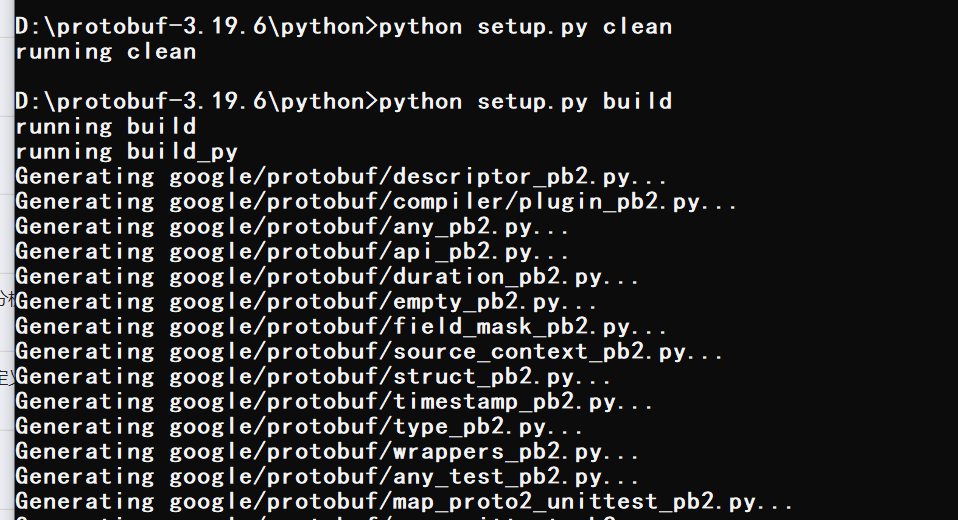Viewport: 958px width, 520px height.
Task: Click the 'python setup.py clean' command line
Action: pyautogui.click(x=343, y=27)
